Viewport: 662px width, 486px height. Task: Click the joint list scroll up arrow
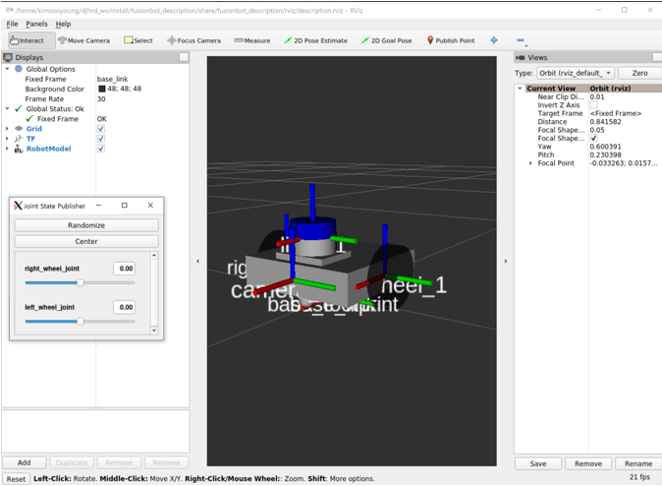pyautogui.click(x=154, y=255)
